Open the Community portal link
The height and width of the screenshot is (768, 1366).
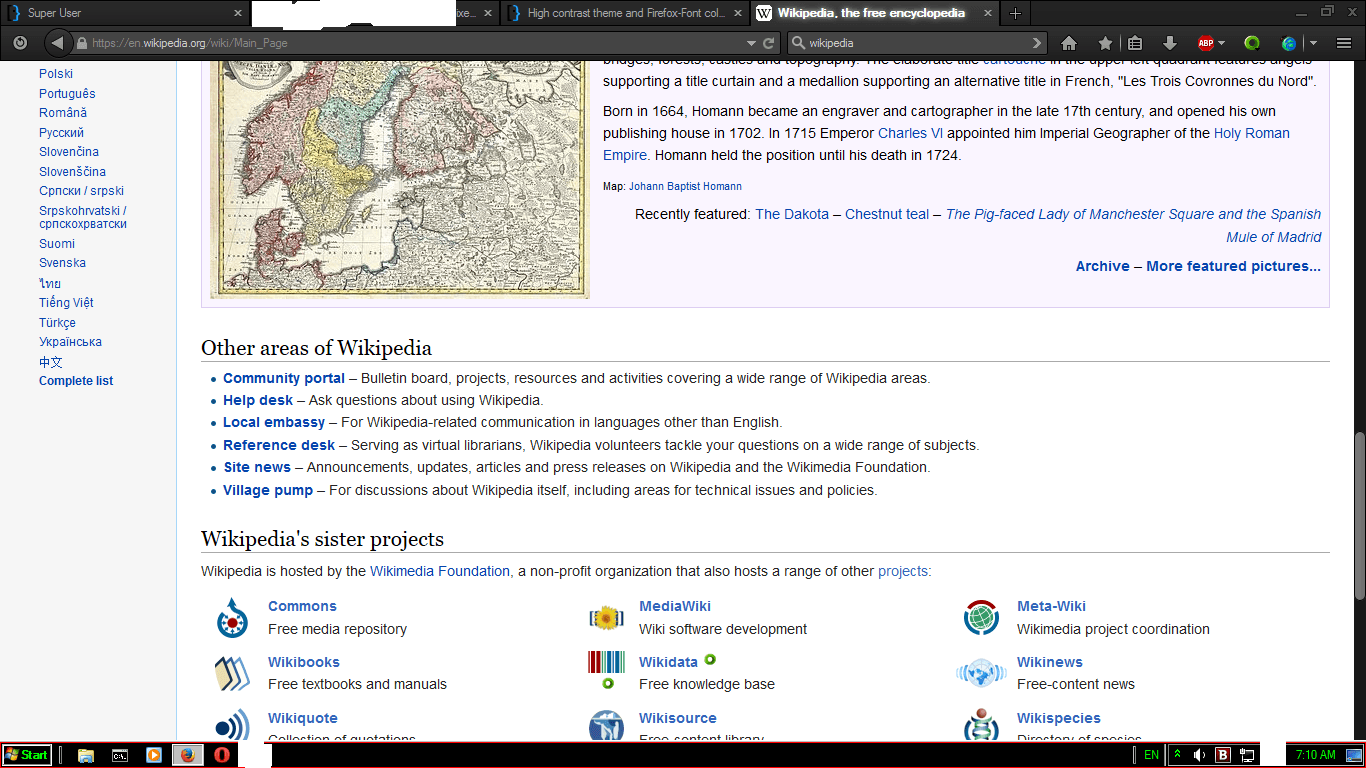pos(284,378)
